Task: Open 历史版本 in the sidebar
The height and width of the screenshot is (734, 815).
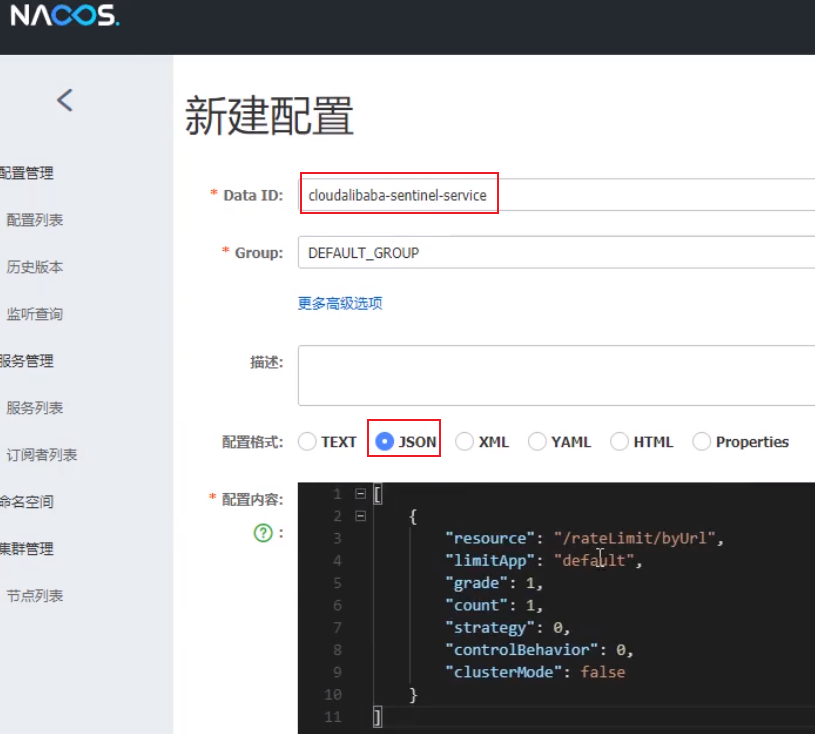Action: [x=35, y=267]
